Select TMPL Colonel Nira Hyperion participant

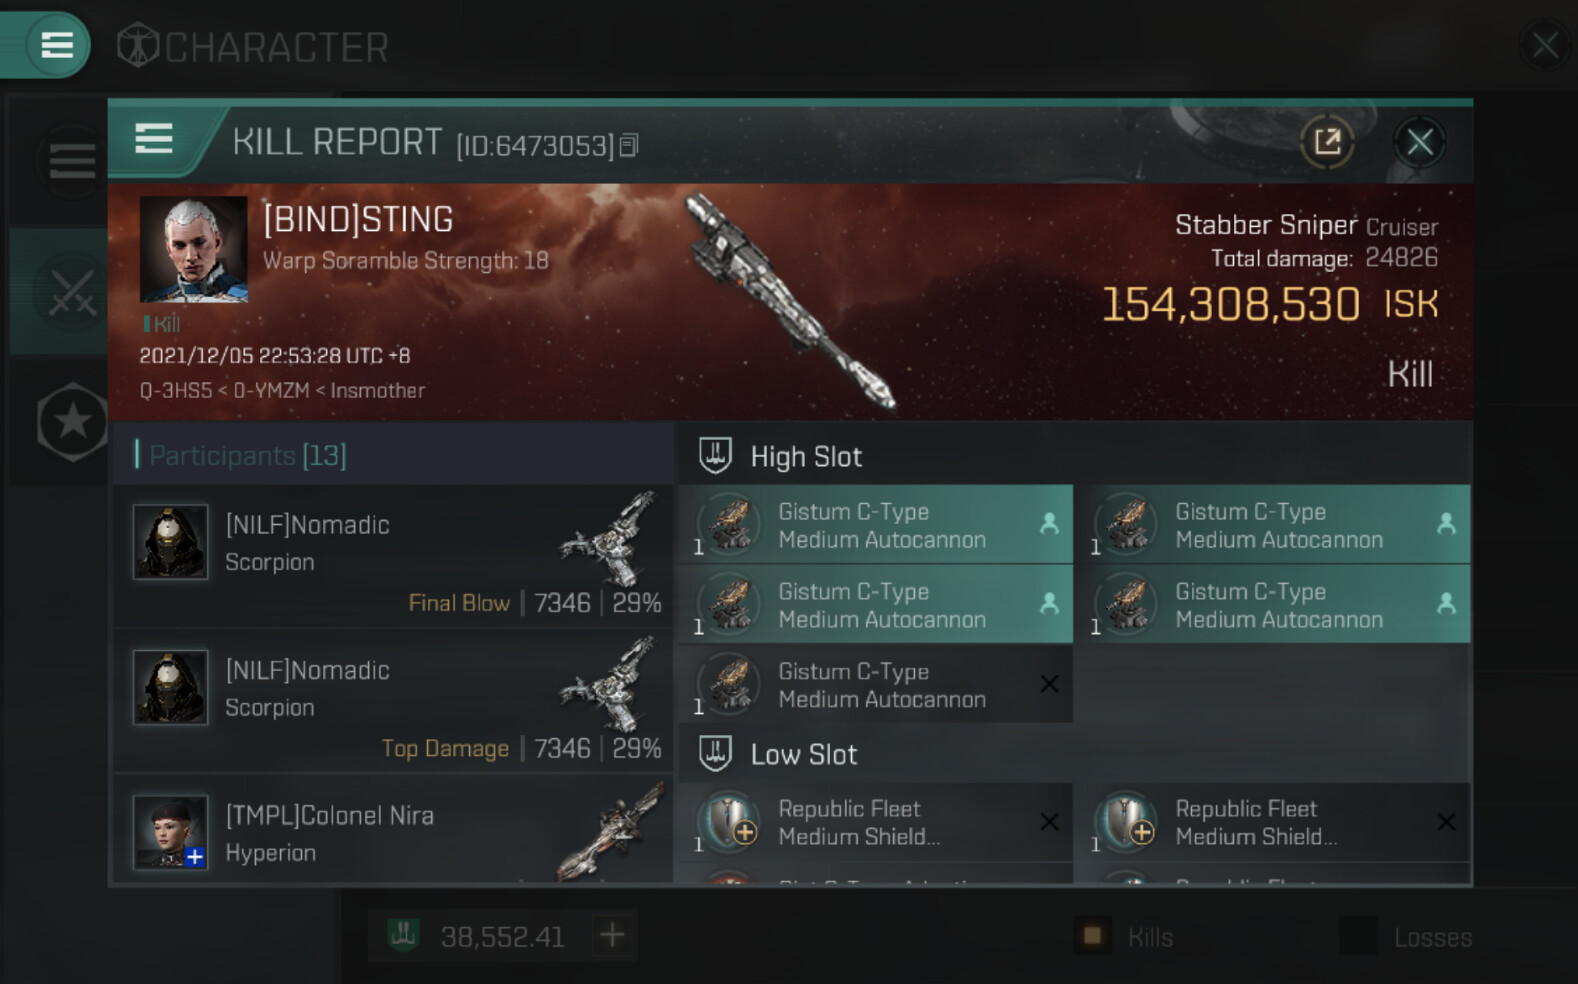(x=393, y=830)
